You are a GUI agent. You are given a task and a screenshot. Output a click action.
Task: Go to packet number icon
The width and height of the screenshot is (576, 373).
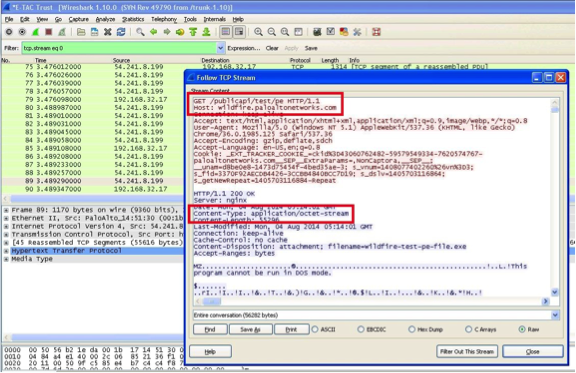(x=180, y=32)
